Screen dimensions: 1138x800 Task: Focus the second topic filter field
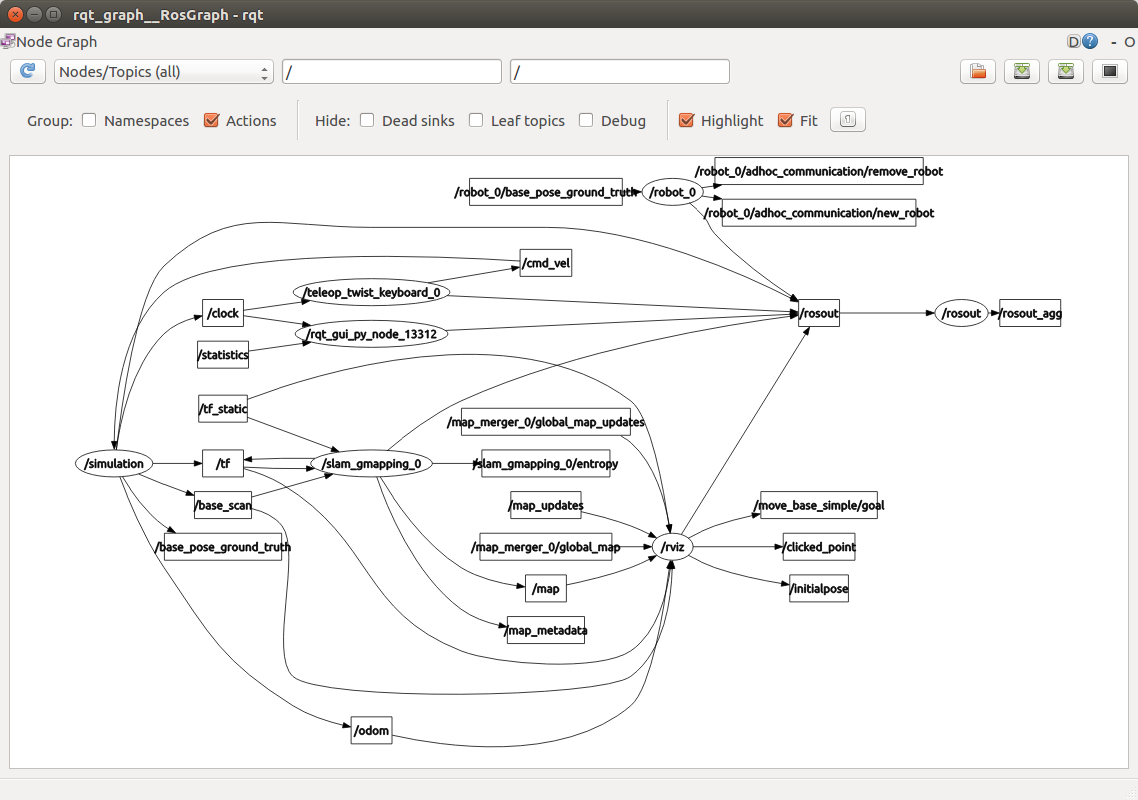tap(620, 72)
